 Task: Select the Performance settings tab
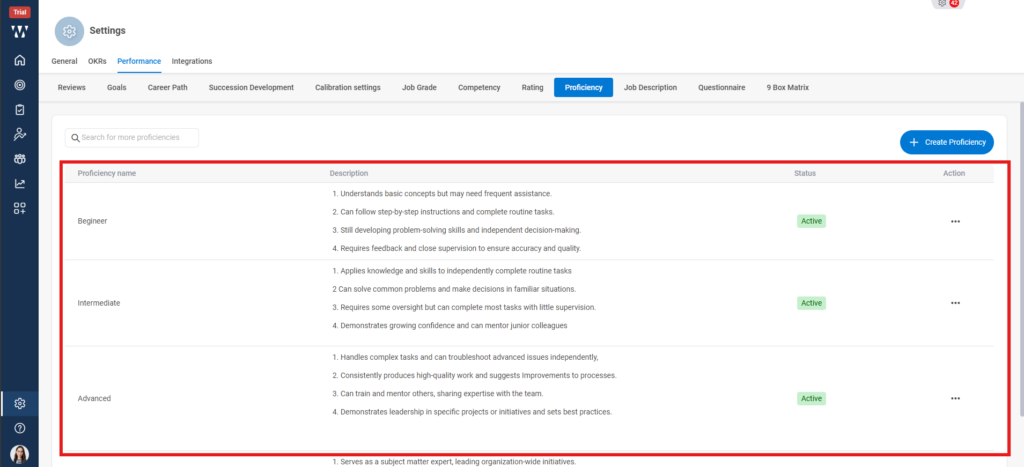139,61
